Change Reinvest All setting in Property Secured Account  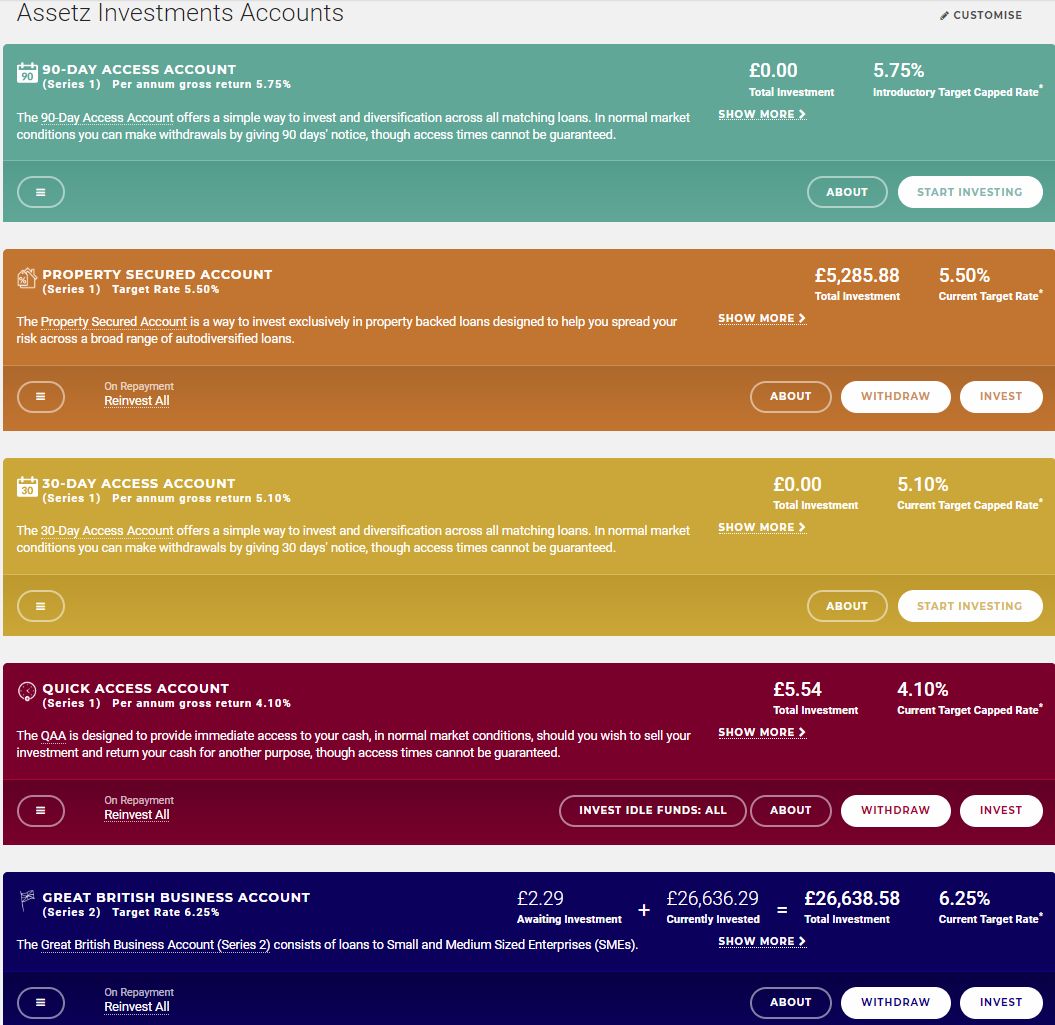click(137, 400)
